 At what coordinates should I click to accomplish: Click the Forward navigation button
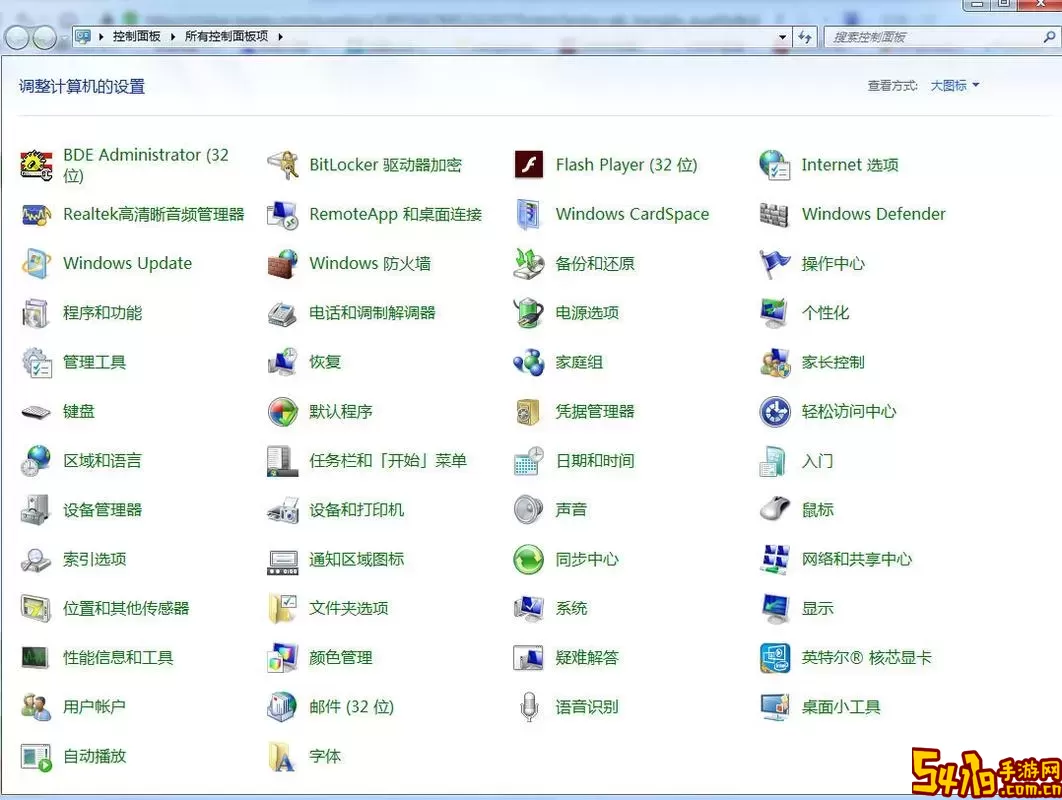45,38
